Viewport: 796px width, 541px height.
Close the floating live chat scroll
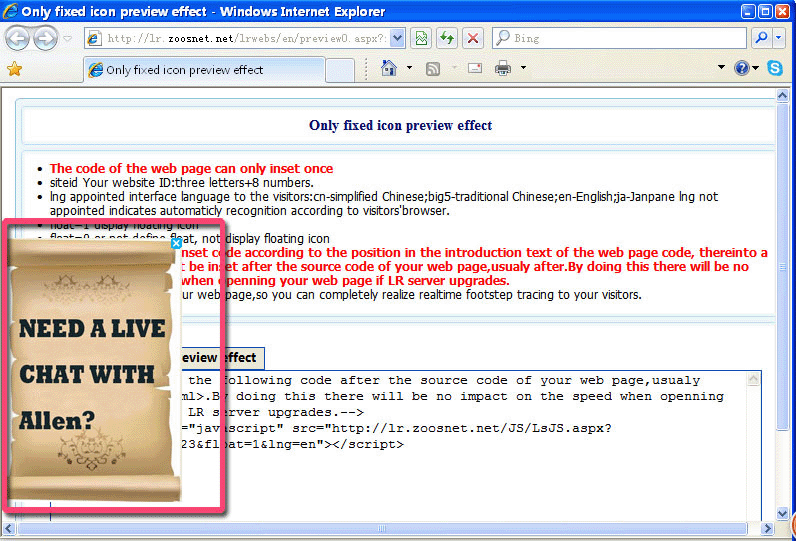176,244
